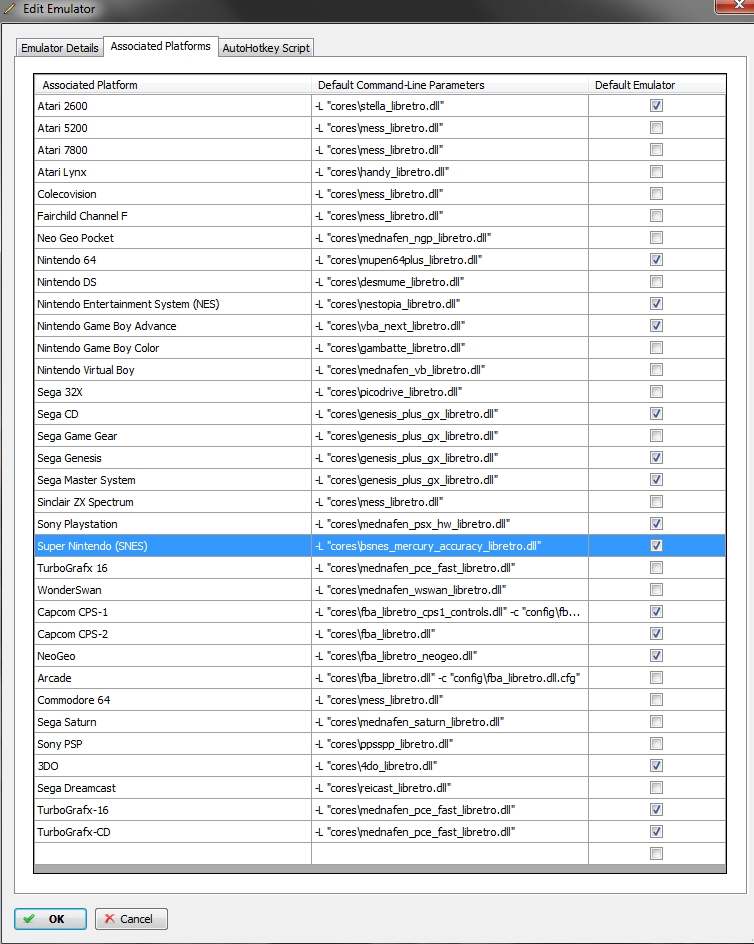Select the Sony Playstation platform cell
The height and width of the screenshot is (944, 754).
173,524
